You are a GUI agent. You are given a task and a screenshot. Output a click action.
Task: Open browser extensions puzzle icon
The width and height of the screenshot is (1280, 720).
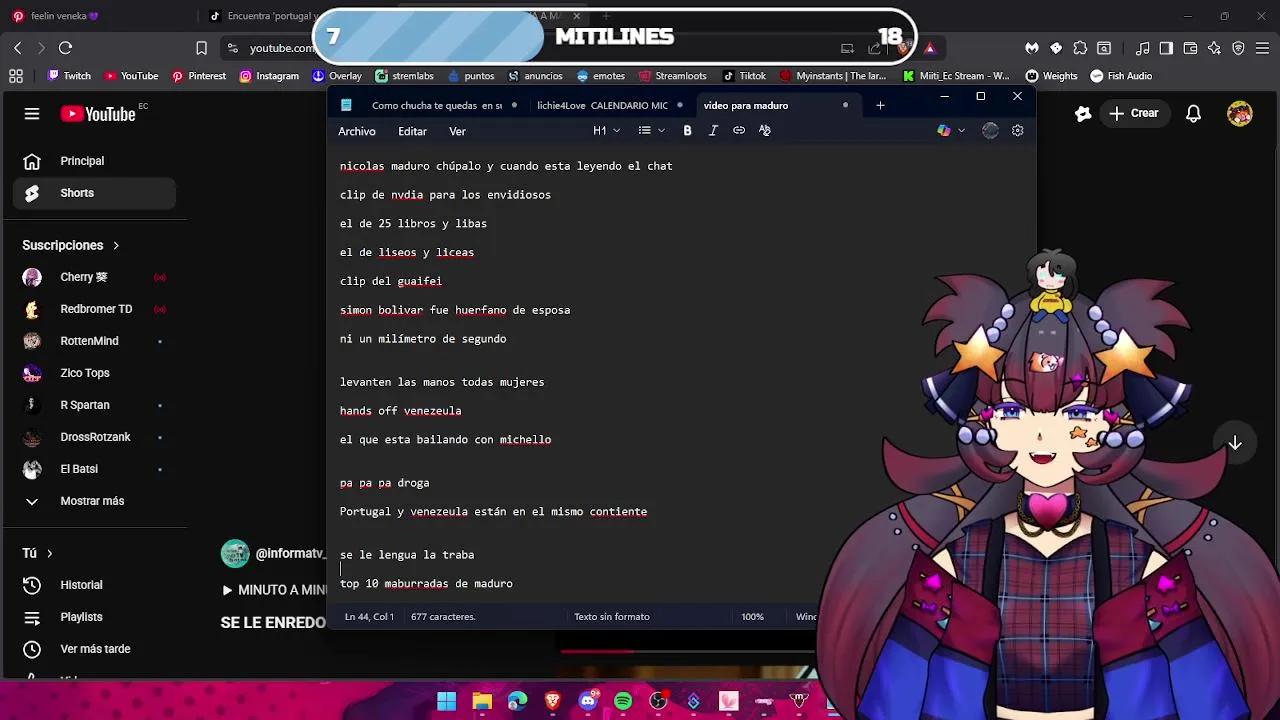pyautogui.click(x=1080, y=48)
